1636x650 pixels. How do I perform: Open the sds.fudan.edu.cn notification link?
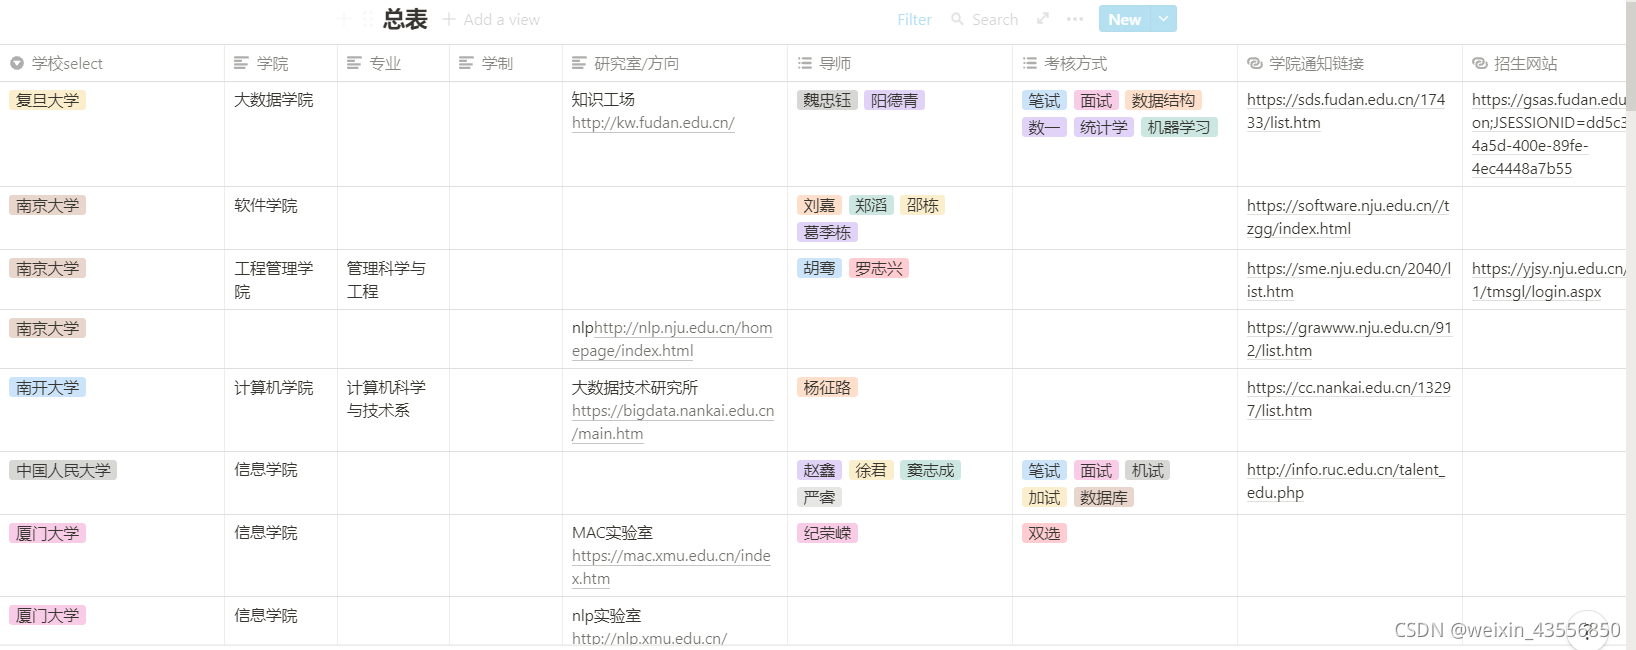[1346, 111]
